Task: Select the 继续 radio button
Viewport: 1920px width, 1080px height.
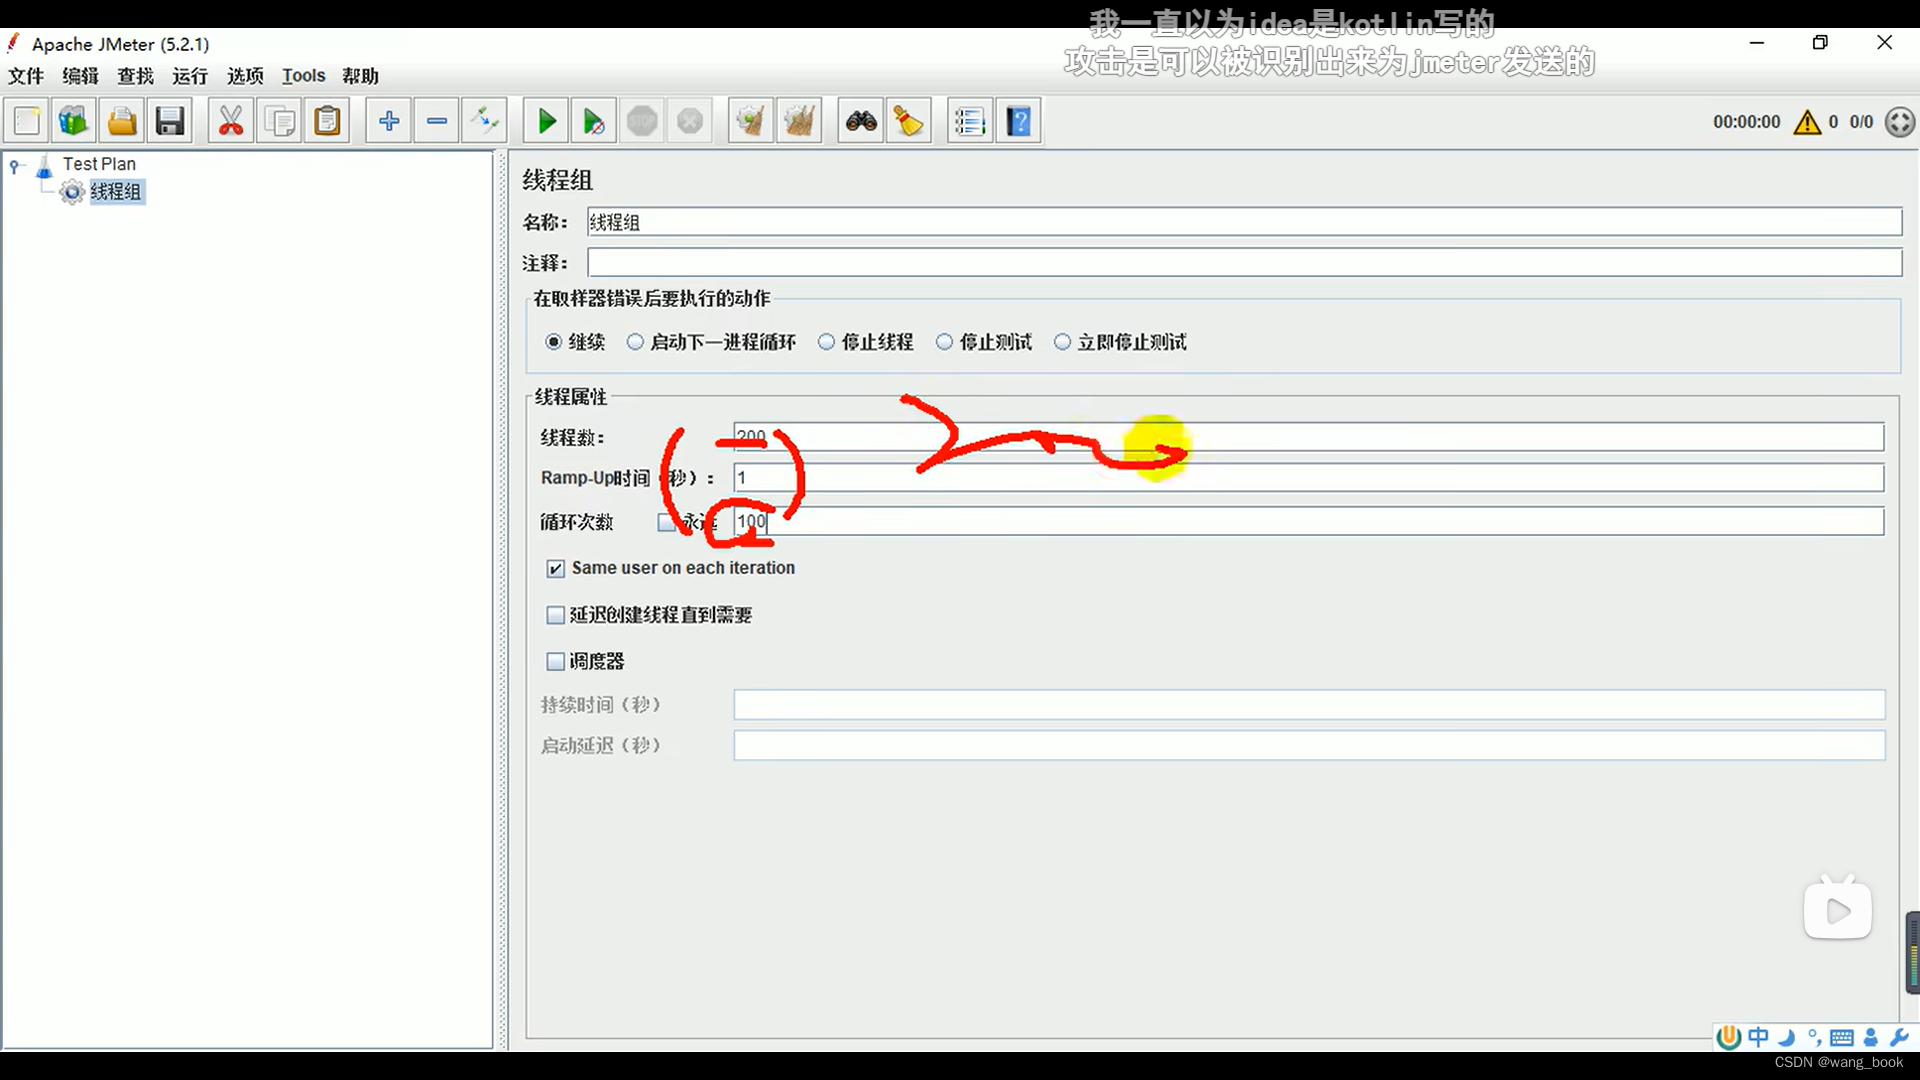Action: (553, 342)
